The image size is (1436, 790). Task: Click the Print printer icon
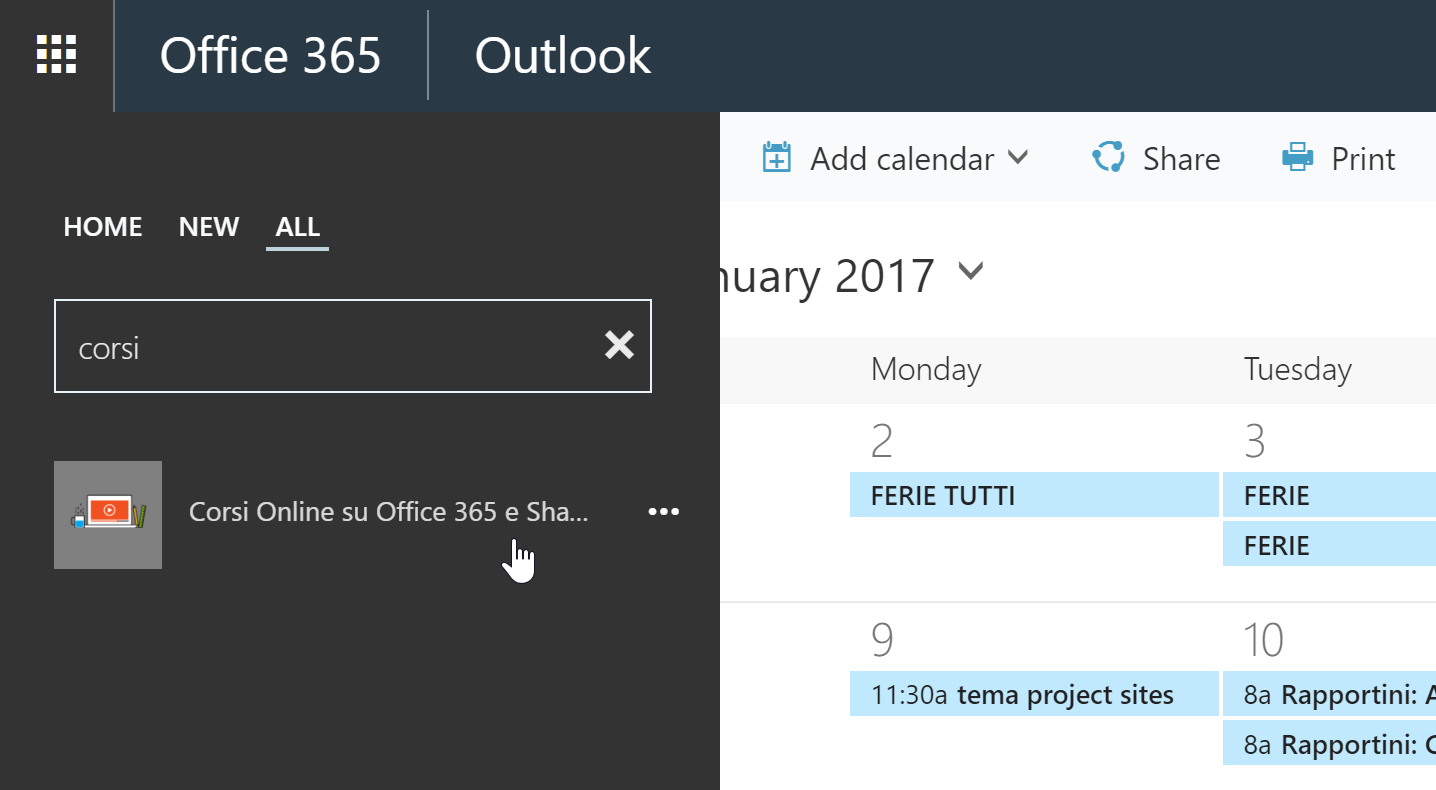point(1298,158)
